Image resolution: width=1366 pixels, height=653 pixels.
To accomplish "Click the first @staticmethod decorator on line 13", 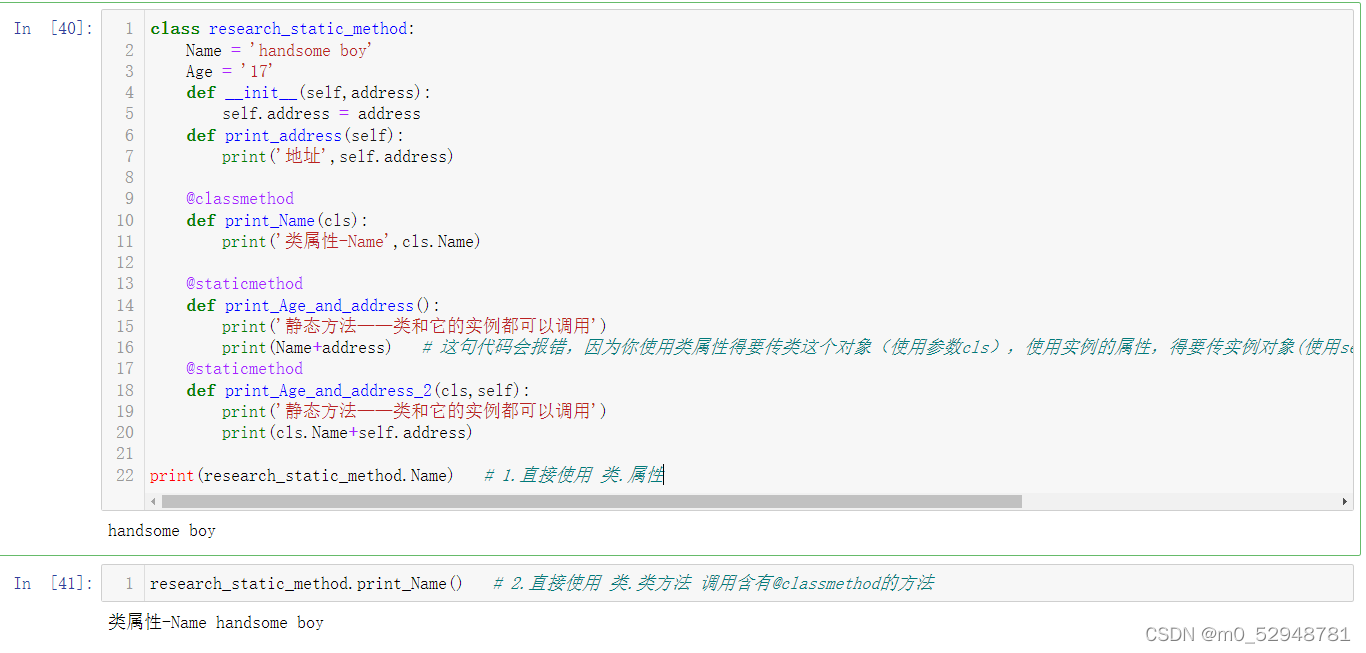I will [244, 283].
